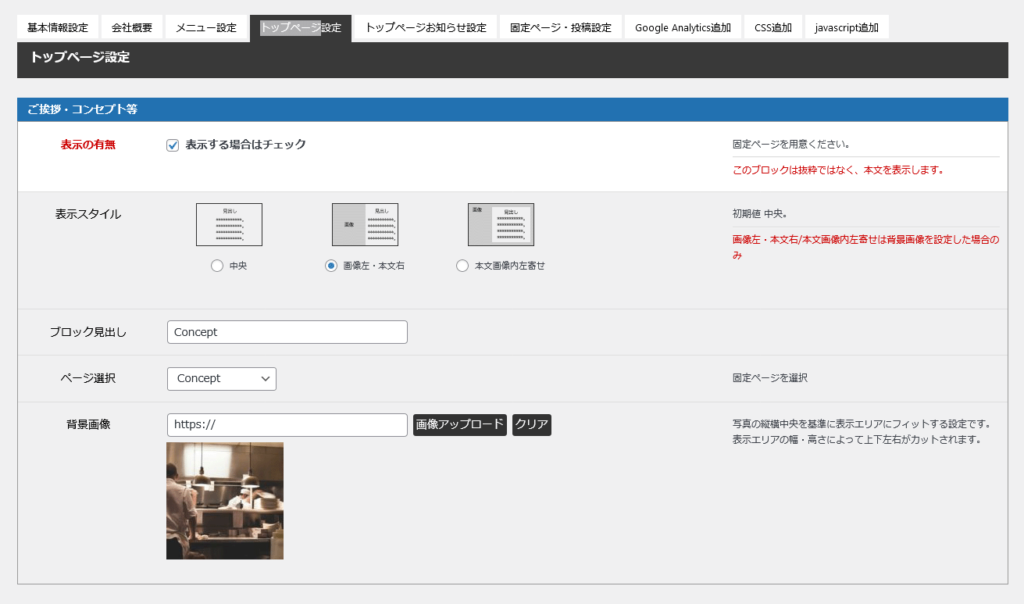Toggle the 表示する場合はチェック checkbox
Image resolution: width=1024 pixels, height=604 pixels.
pos(173,145)
